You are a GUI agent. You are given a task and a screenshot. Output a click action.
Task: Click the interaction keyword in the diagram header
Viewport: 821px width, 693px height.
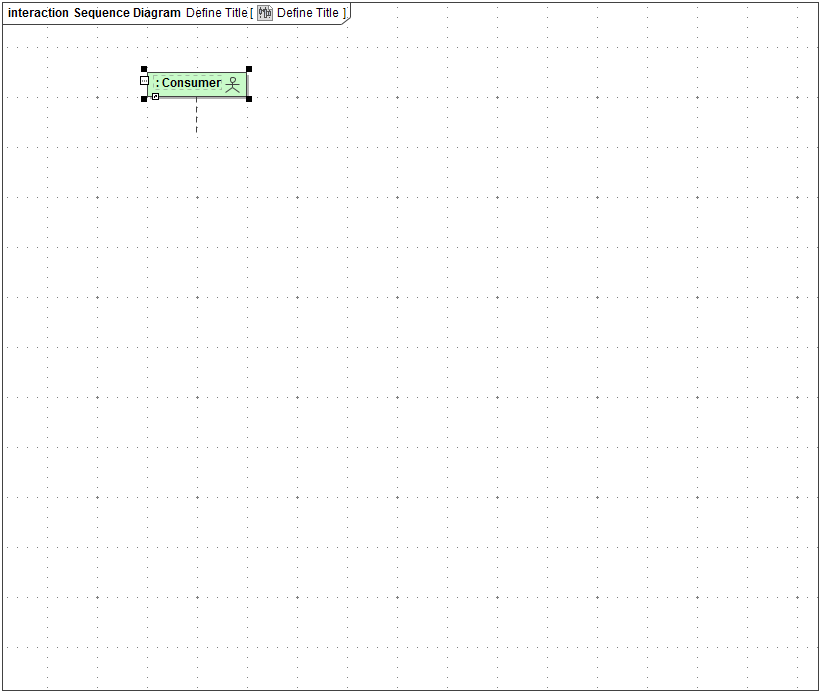(38, 12)
